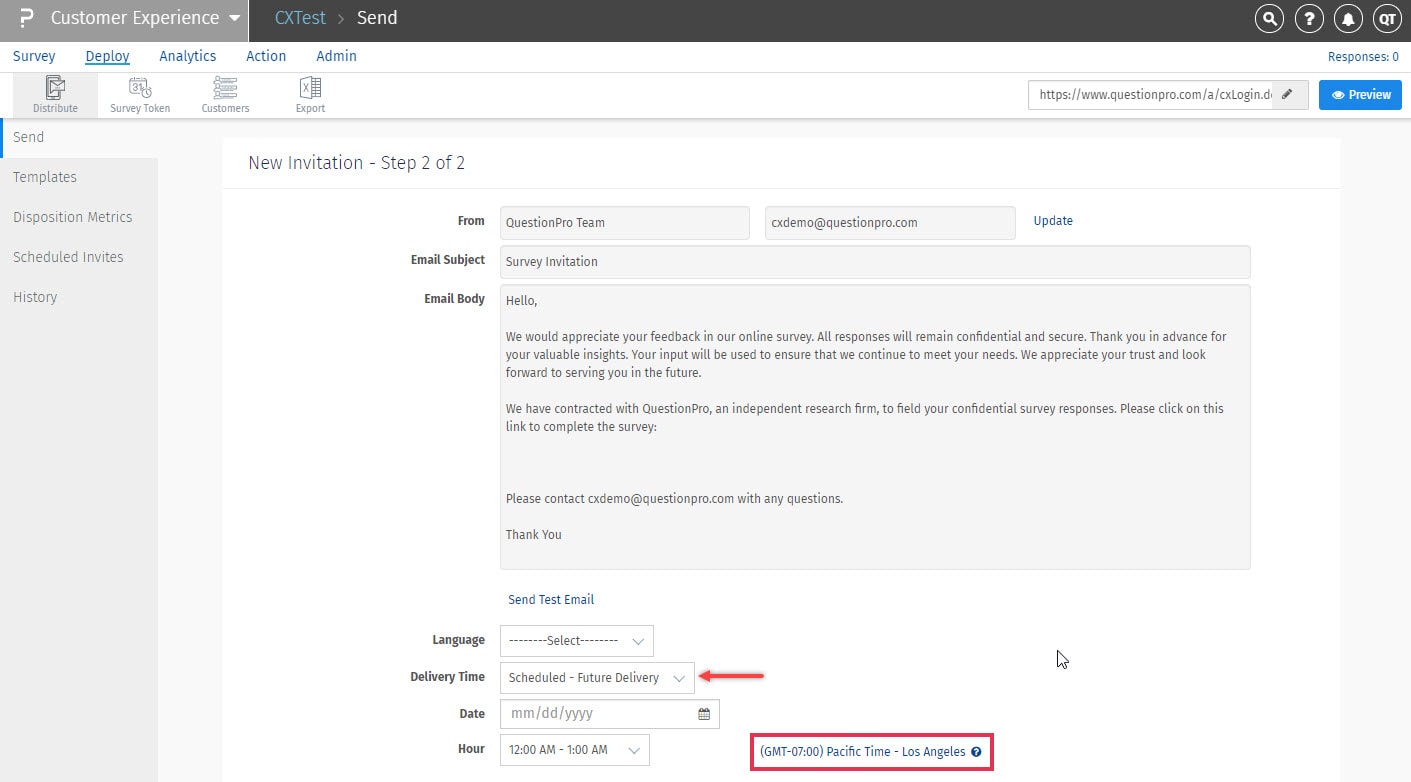This screenshot has height=782, width=1411.
Task: Click the Send Test Email link
Action: tap(551, 600)
